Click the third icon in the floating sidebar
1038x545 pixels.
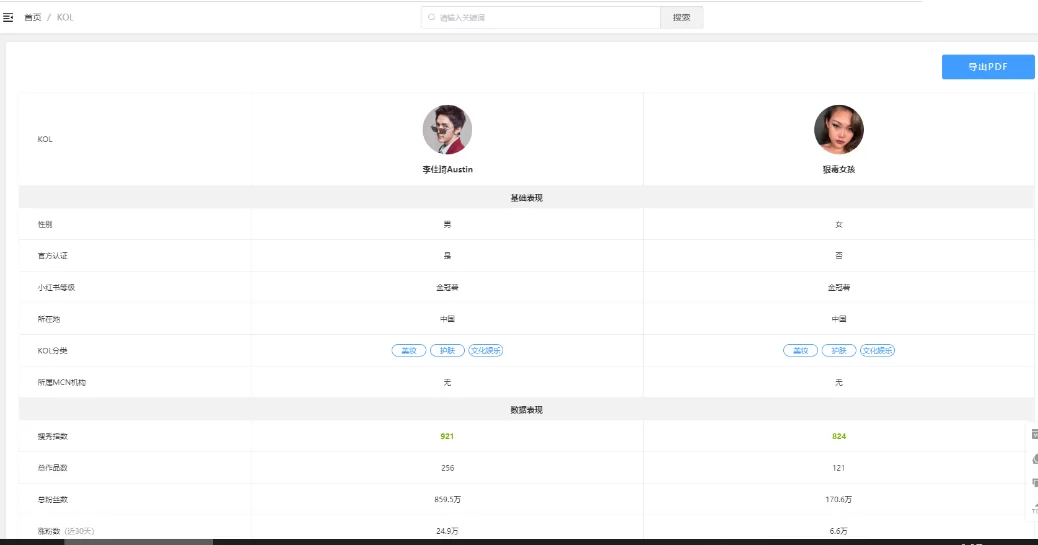pyautogui.click(x=1034, y=483)
